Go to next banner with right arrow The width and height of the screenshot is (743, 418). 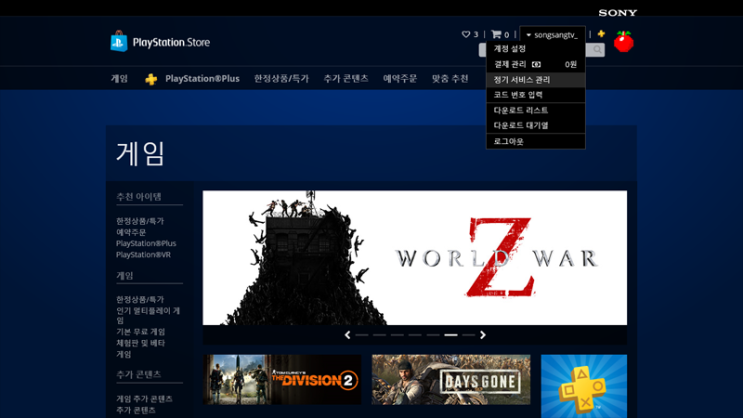482,335
